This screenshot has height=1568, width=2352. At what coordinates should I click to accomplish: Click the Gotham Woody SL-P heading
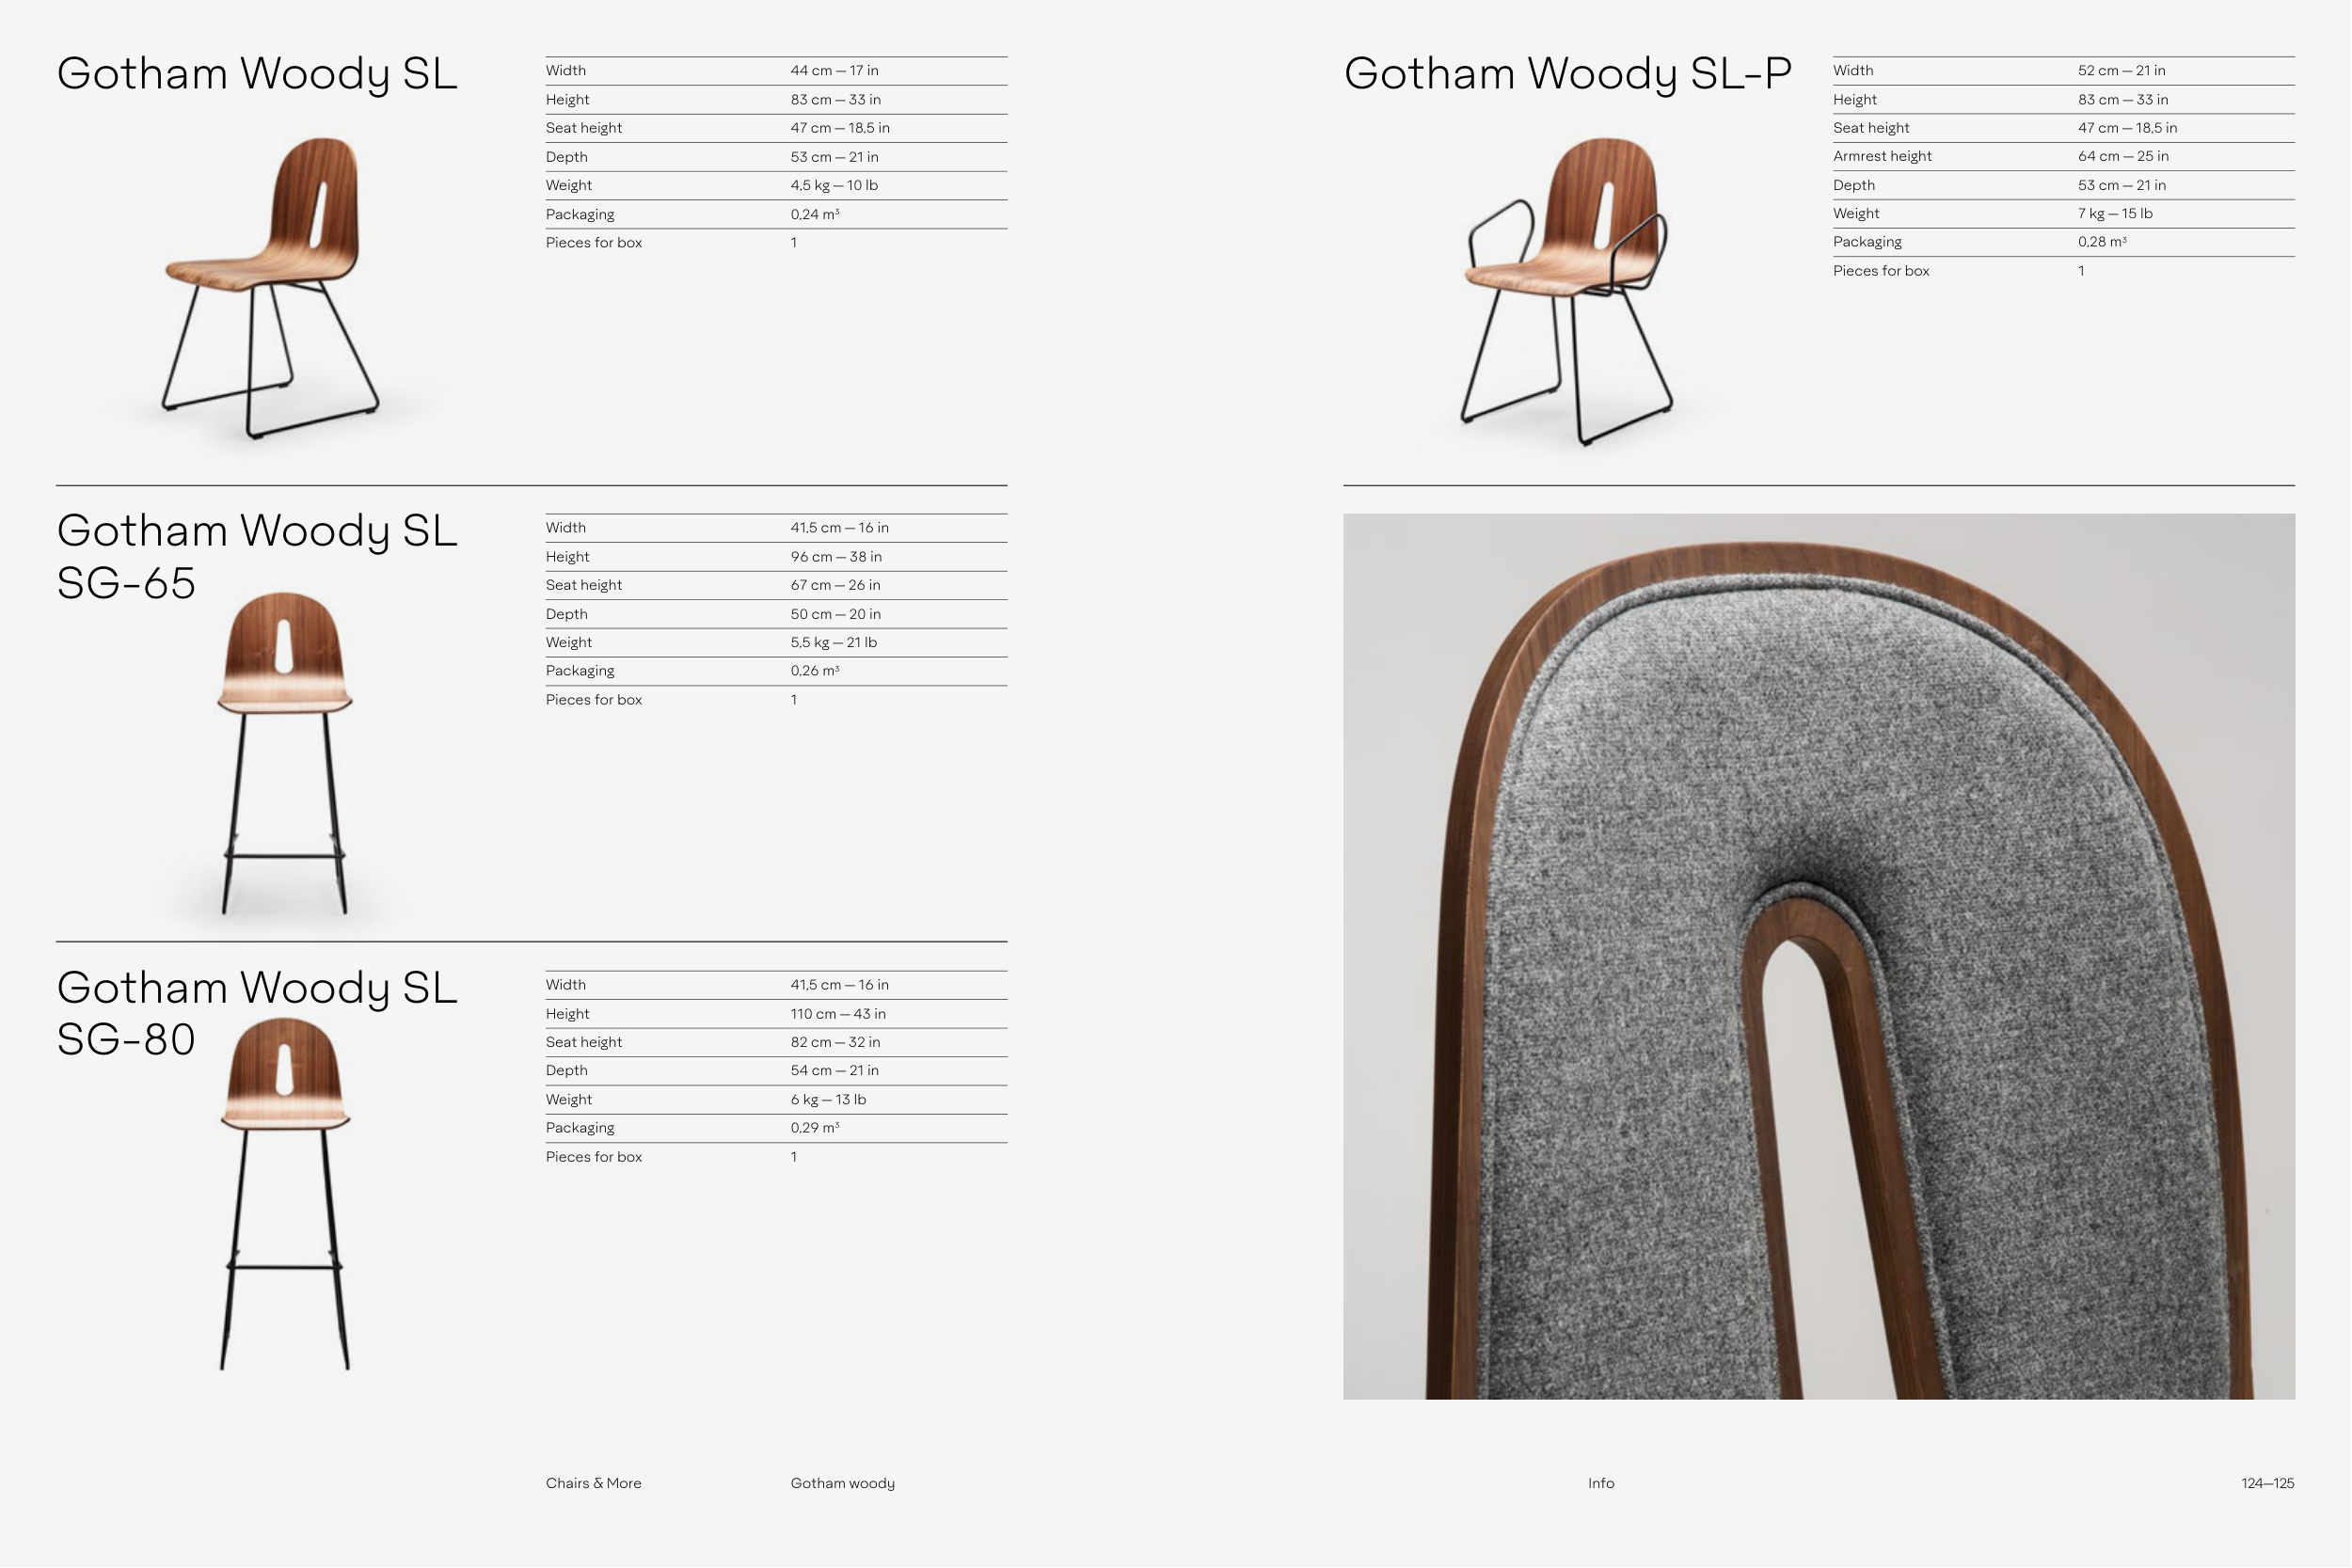[x=1567, y=74]
